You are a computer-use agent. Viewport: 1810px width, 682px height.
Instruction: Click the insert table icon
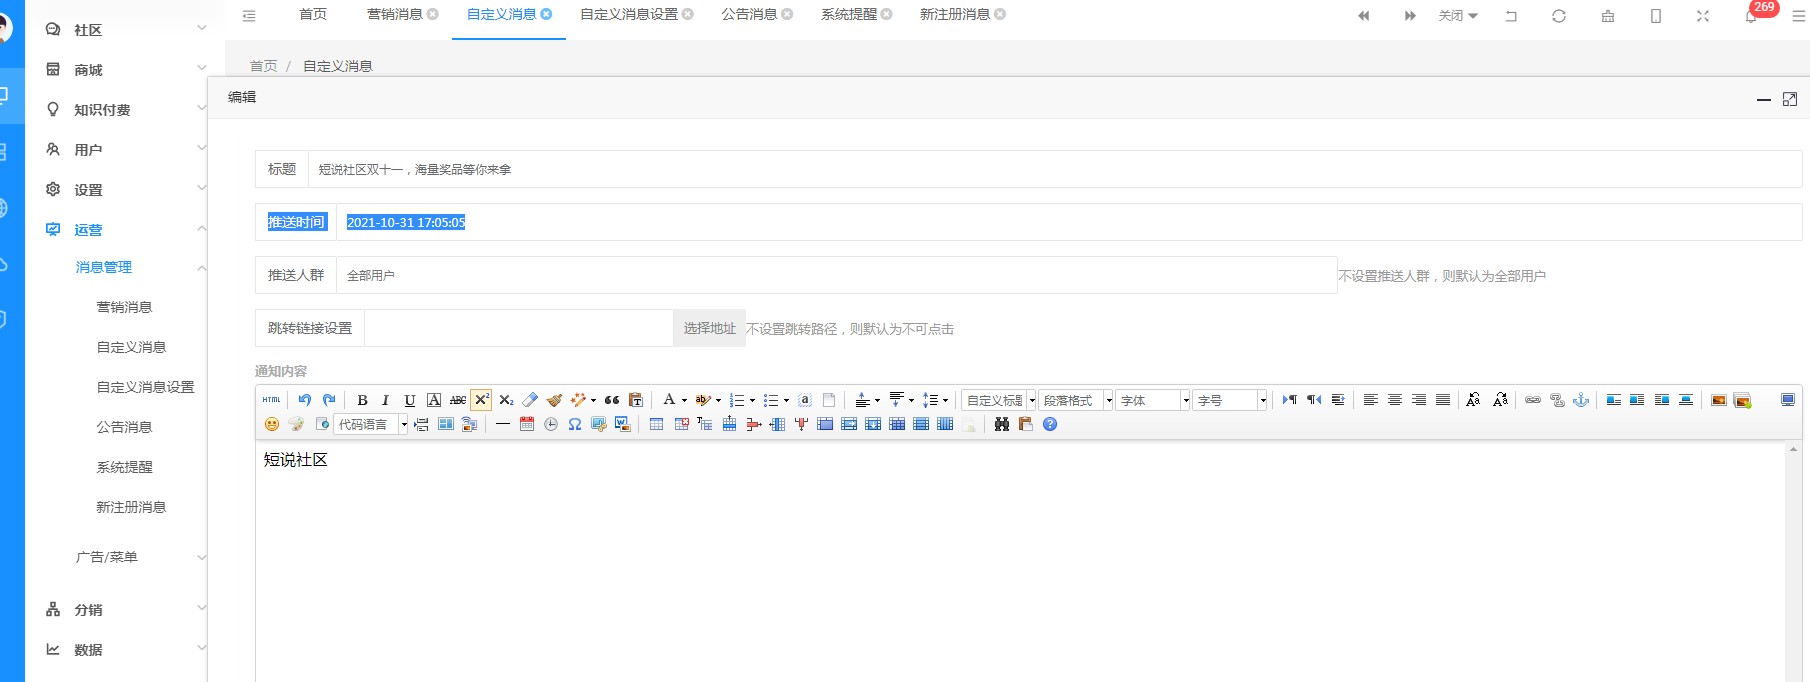[656, 424]
